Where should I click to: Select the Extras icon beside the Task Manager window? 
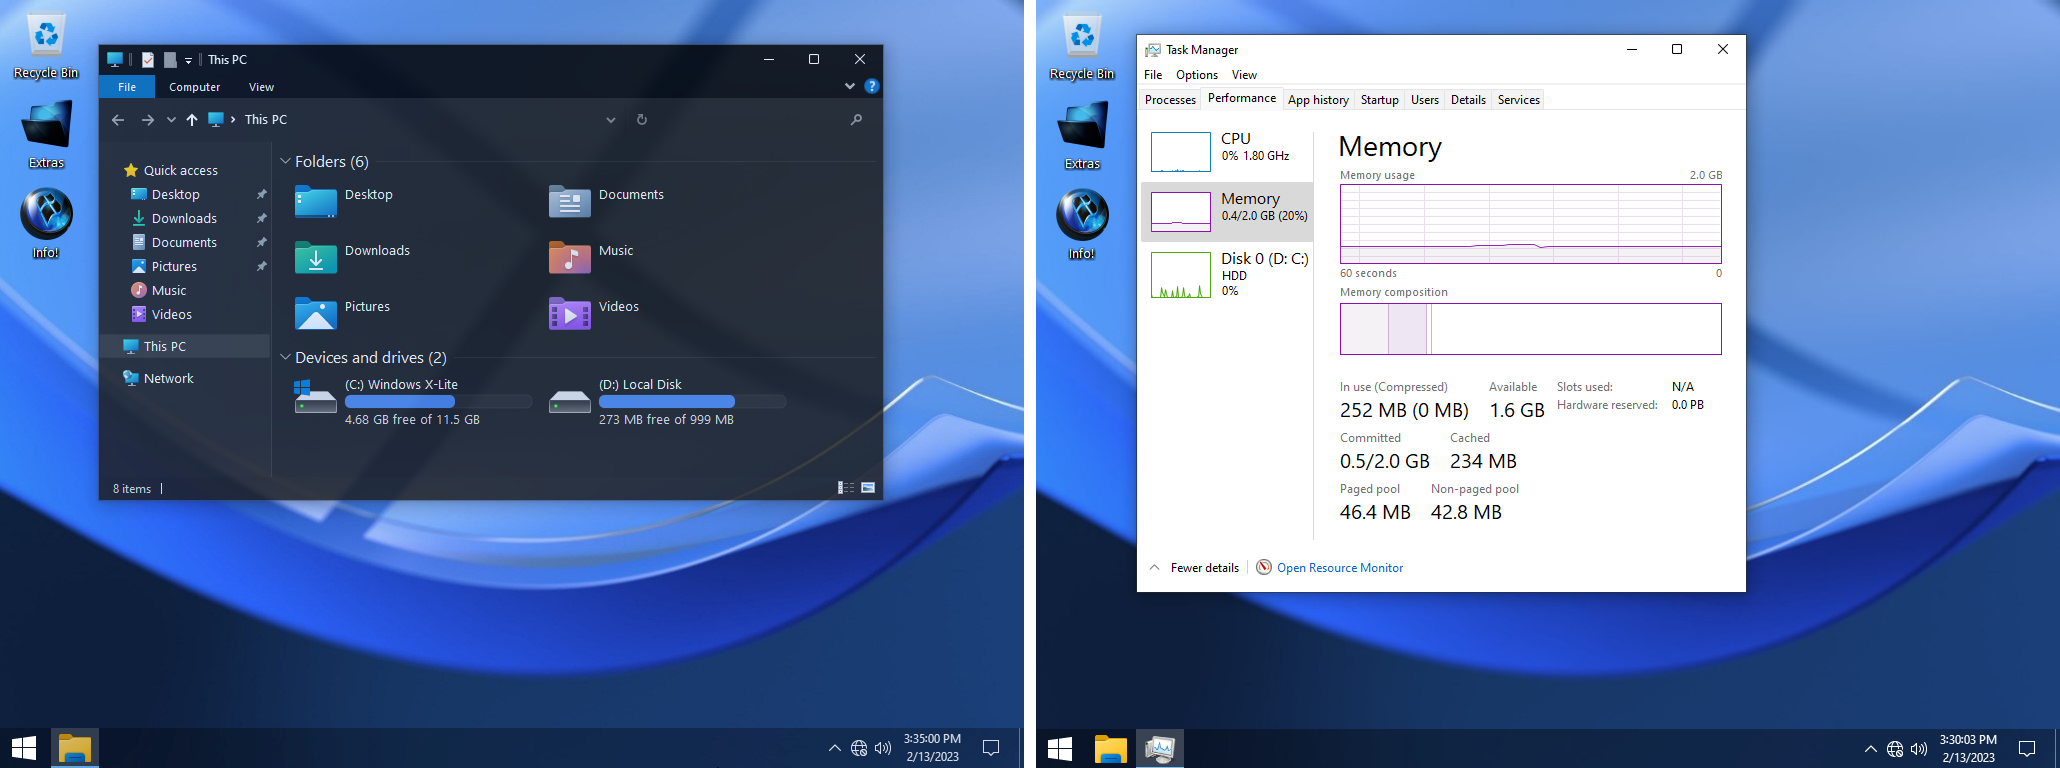(x=1082, y=136)
